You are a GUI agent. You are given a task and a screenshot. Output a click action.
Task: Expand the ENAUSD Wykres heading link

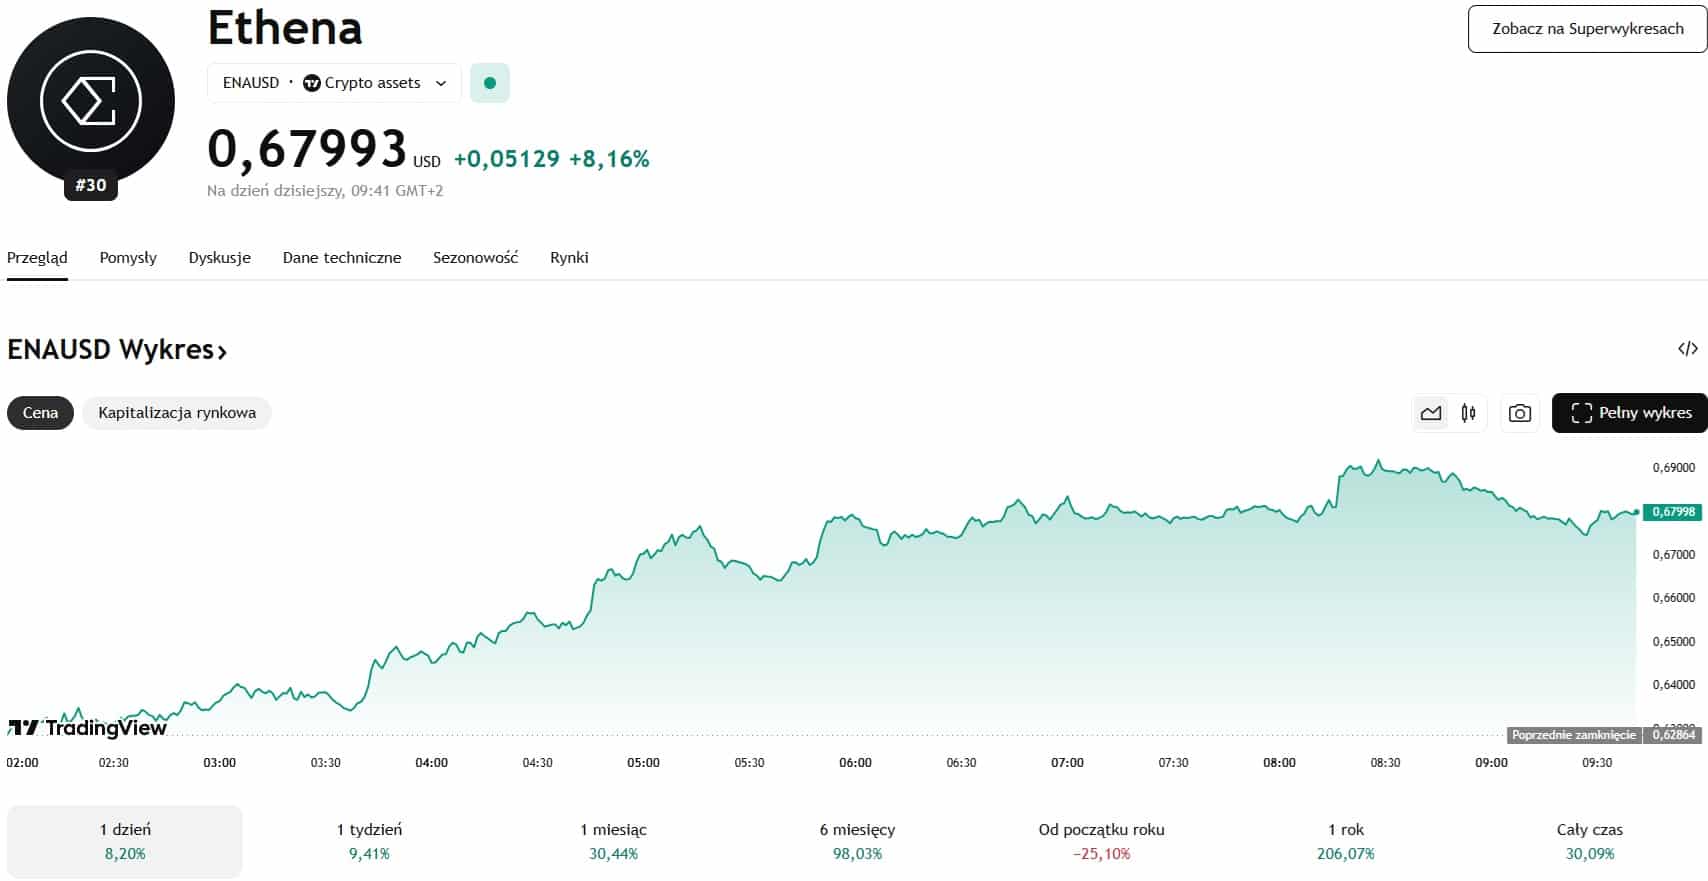point(117,350)
